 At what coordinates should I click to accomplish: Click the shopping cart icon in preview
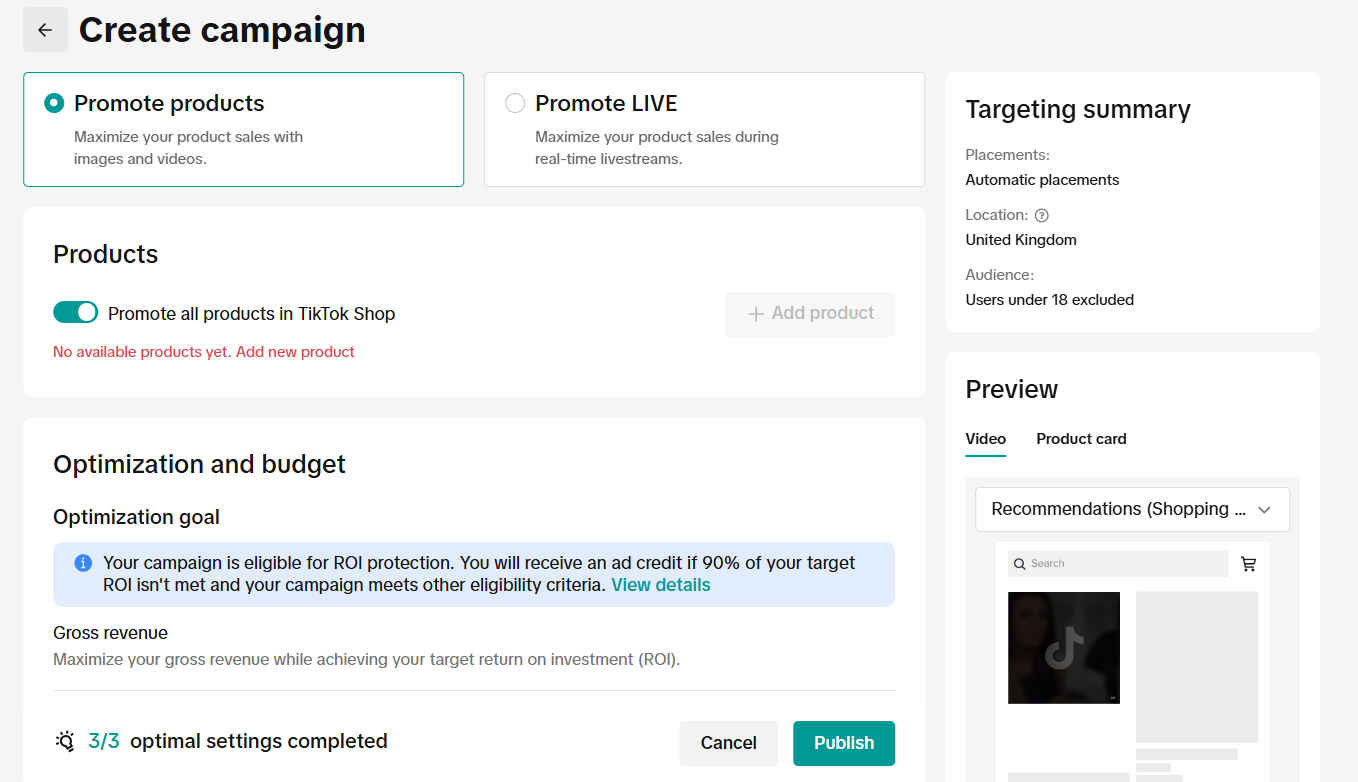pyautogui.click(x=1248, y=564)
